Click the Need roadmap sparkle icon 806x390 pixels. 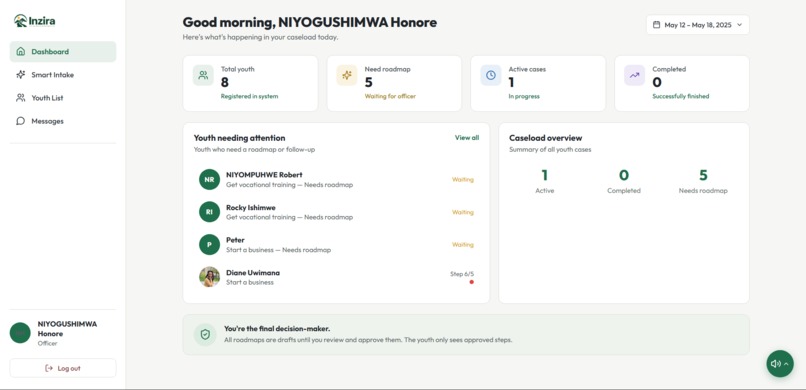click(347, 75)
